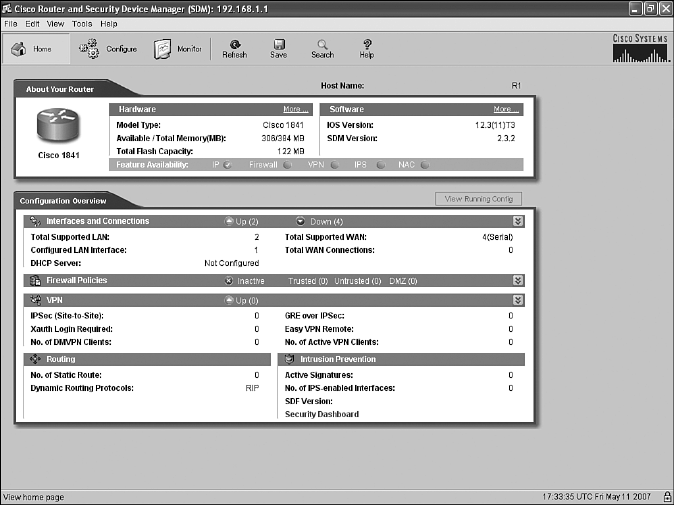Click the Cisco Systems logo
This screenshot has height=505, width=674.
pyautogui.click(x=640, y=48)
